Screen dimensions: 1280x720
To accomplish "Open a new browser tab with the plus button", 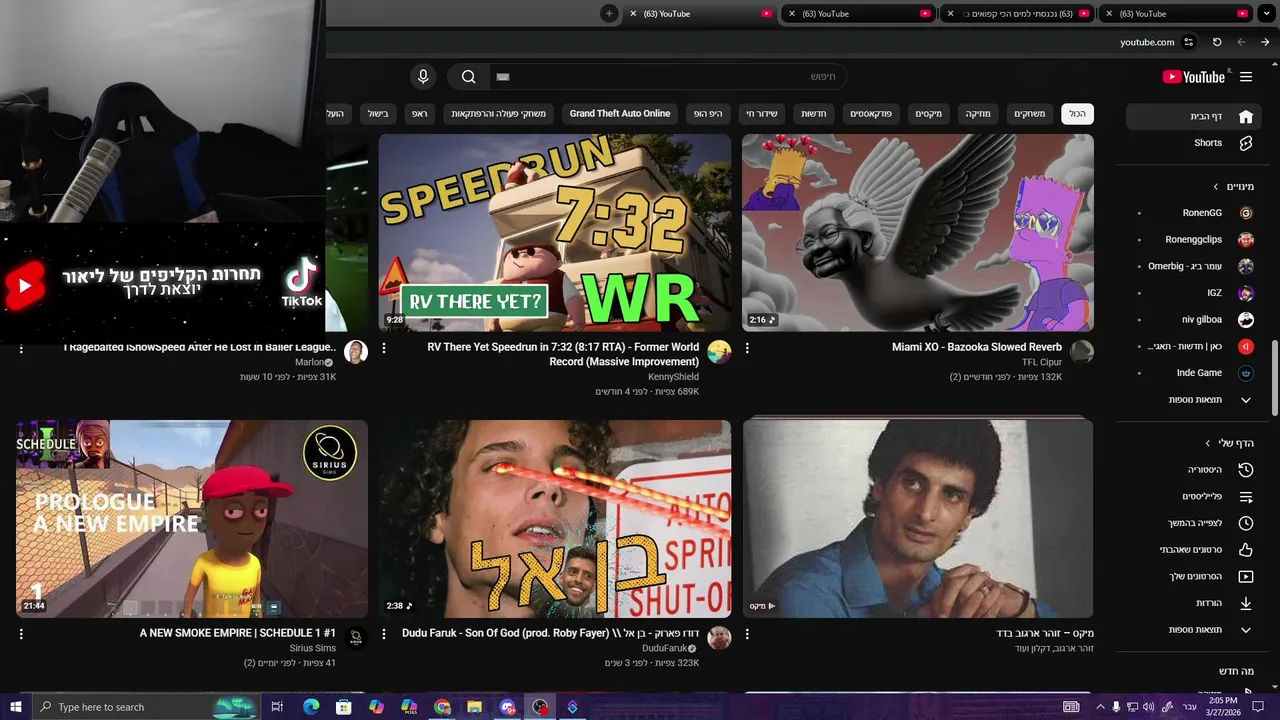I will click(x=609, y=13).
